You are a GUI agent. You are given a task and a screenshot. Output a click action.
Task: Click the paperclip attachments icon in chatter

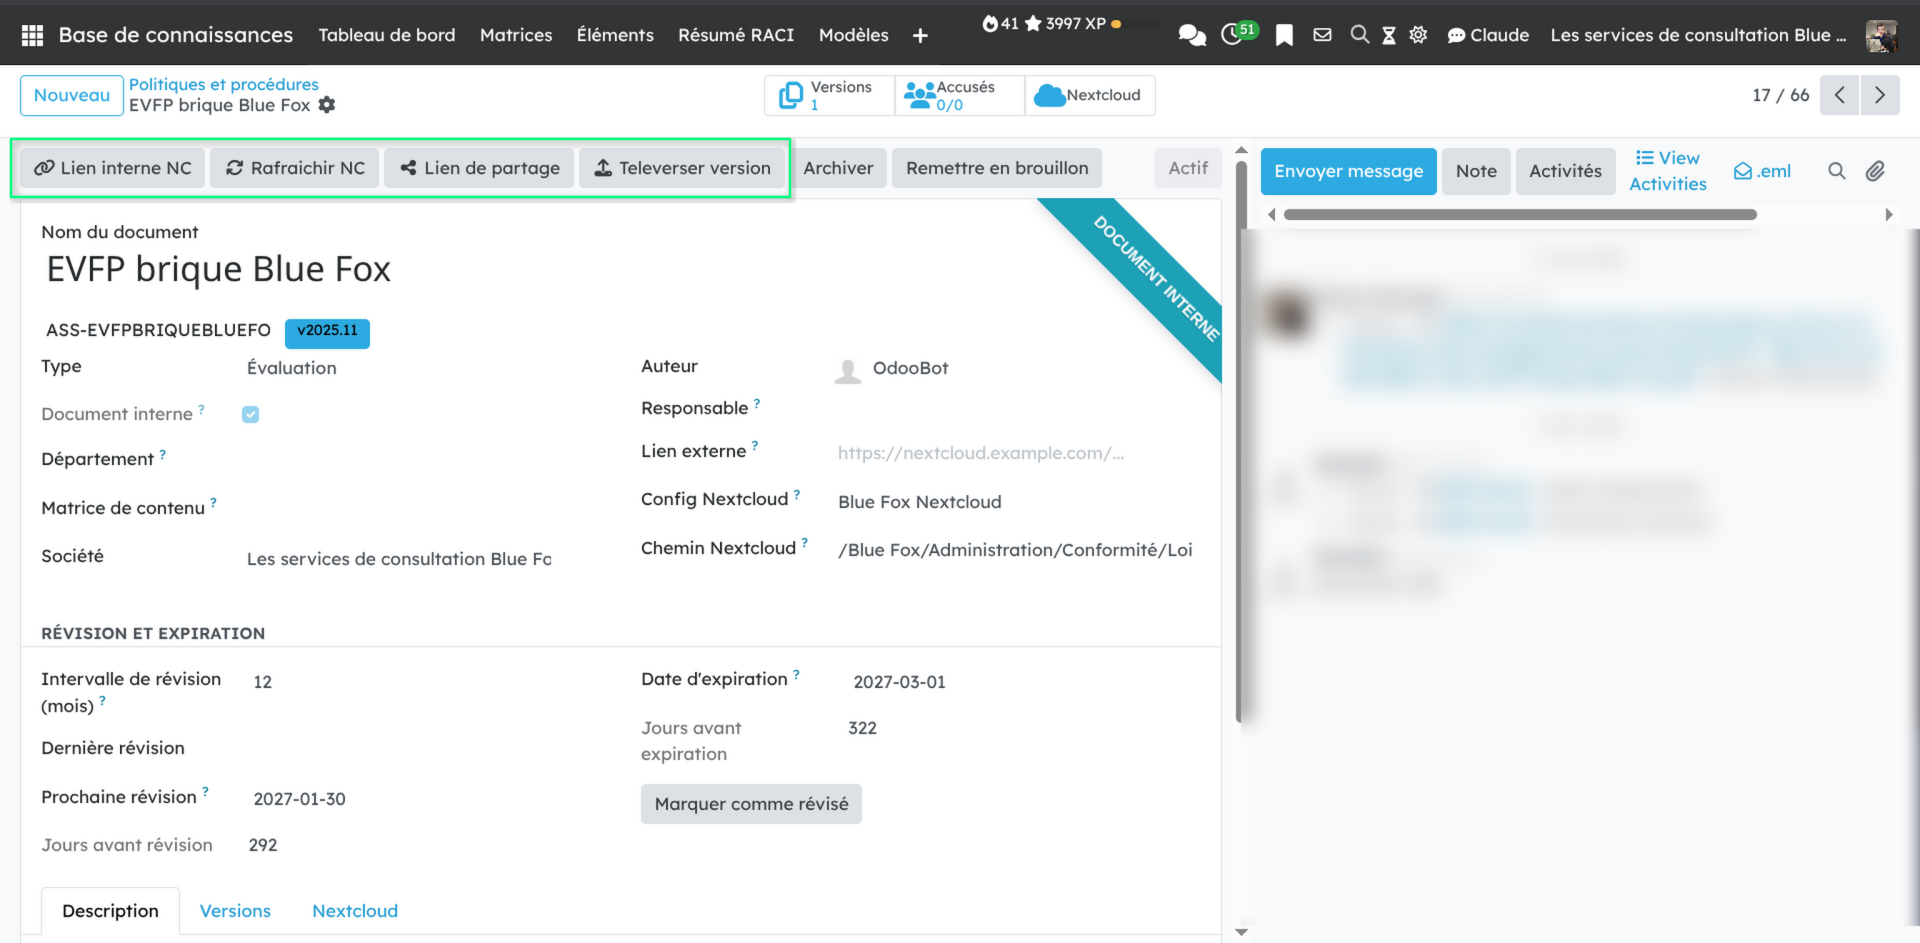(x=1875, y=171)
